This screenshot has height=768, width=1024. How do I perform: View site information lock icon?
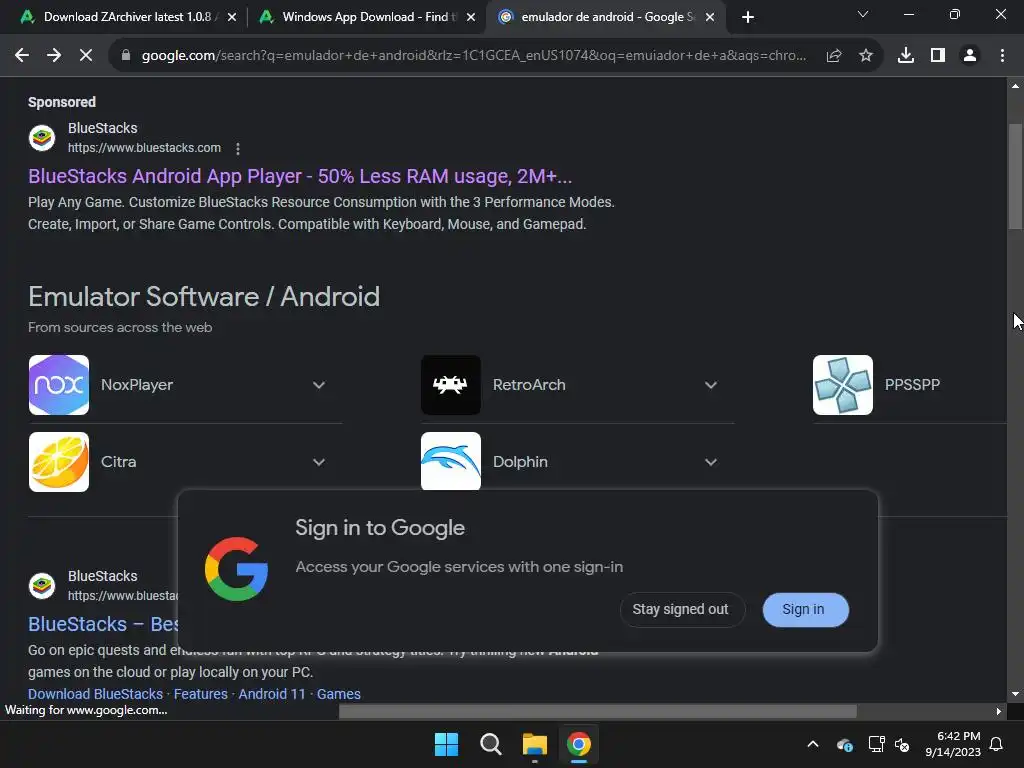pyautogui.click(x=126, y=56)
